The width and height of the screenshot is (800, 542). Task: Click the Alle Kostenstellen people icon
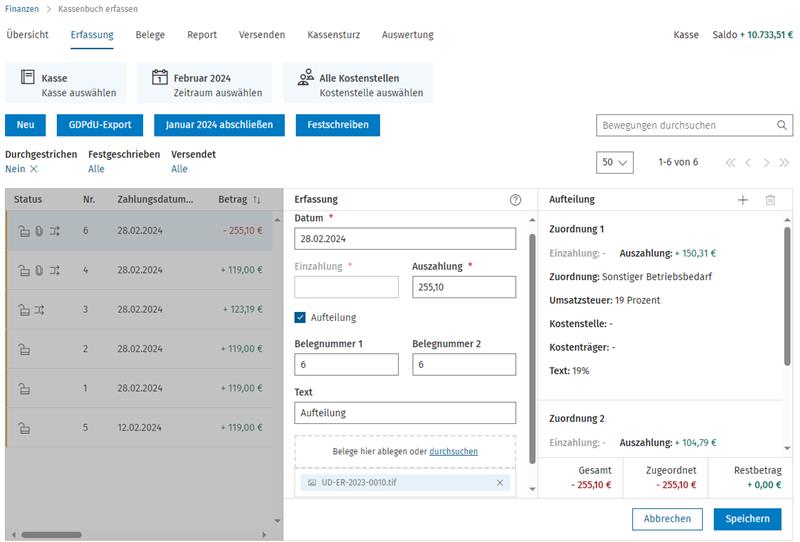(306, 77)
